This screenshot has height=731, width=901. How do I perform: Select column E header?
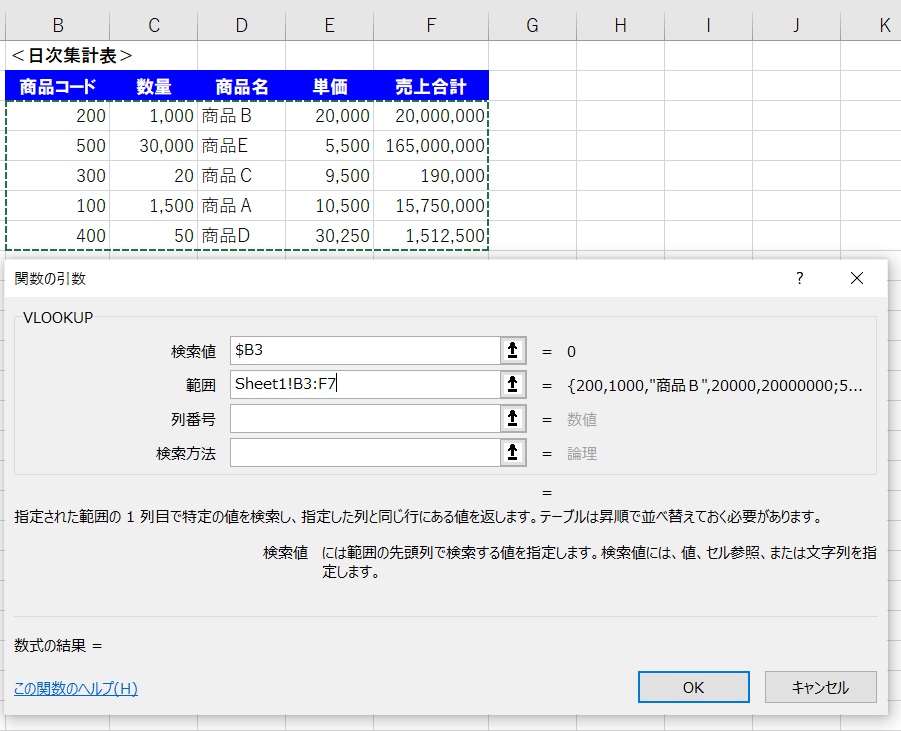329,25
